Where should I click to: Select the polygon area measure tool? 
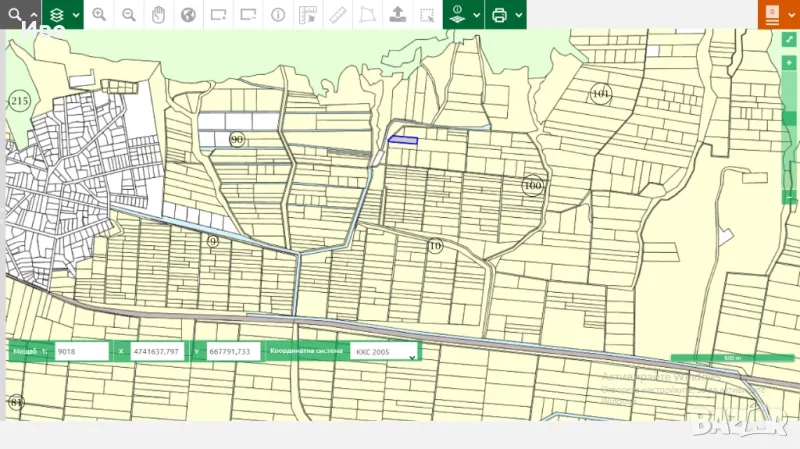(367, 15)
